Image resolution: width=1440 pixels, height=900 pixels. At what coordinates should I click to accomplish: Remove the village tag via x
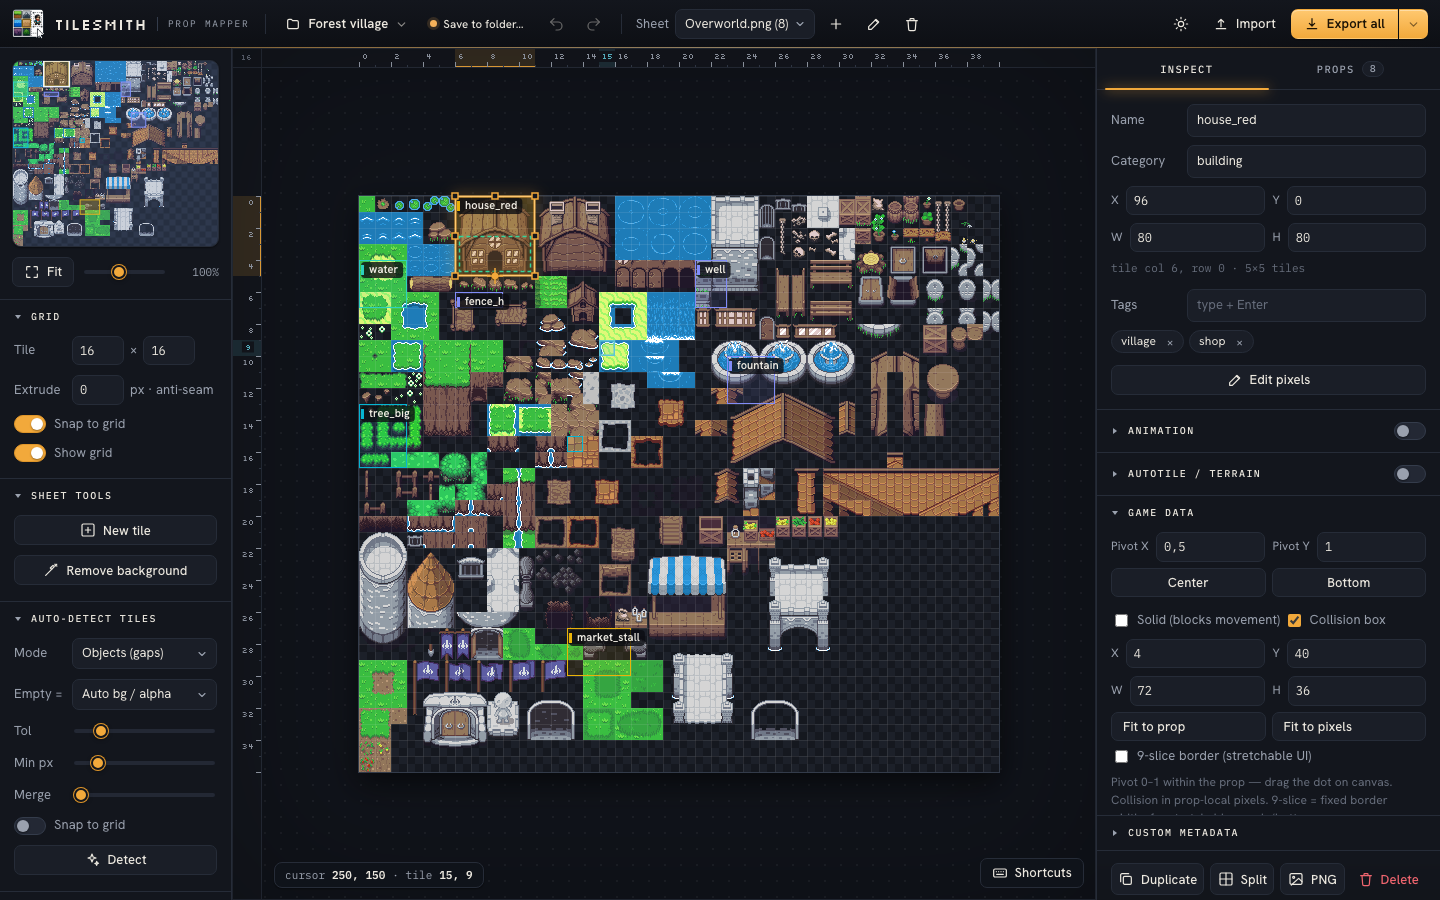click(x=1170, y=343)
